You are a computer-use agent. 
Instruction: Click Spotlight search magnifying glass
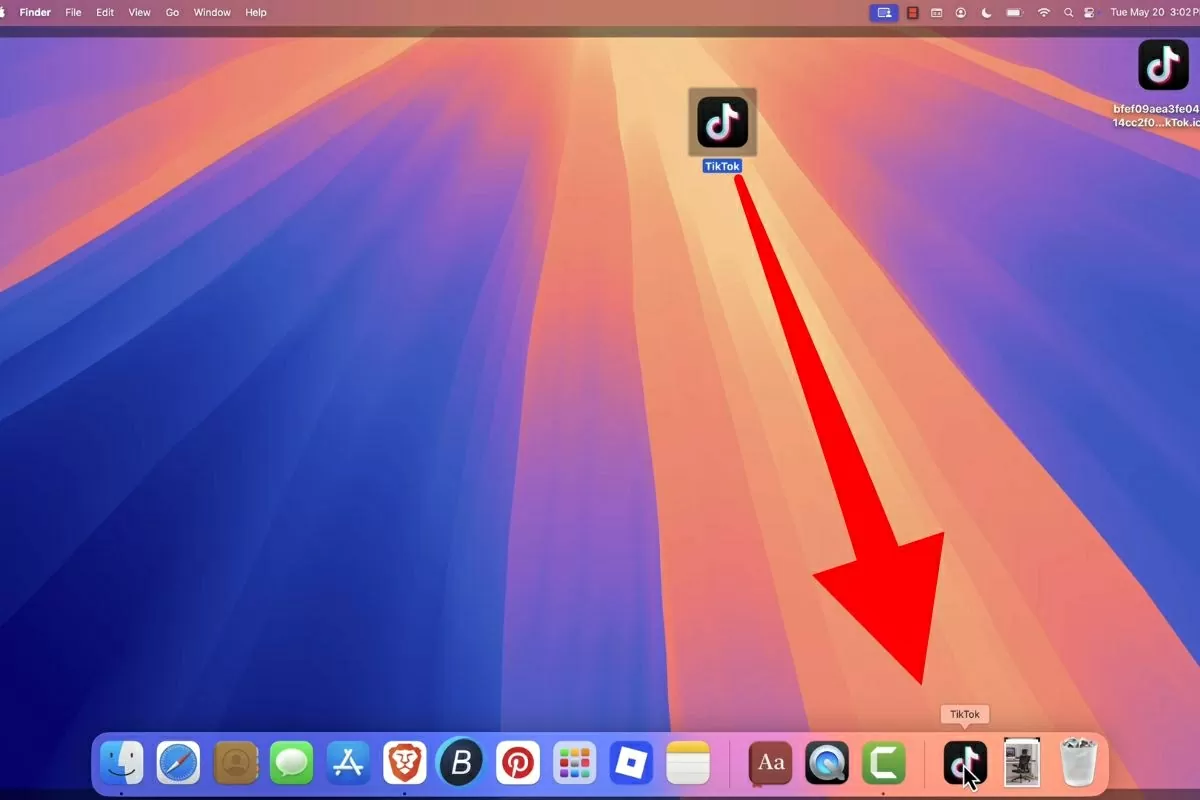1068,13
